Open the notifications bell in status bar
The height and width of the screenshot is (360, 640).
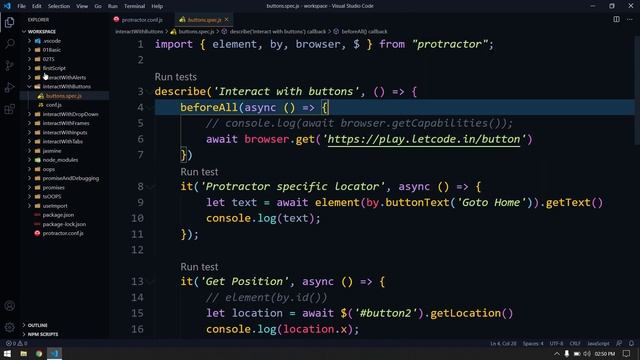(x=631, y=343)
